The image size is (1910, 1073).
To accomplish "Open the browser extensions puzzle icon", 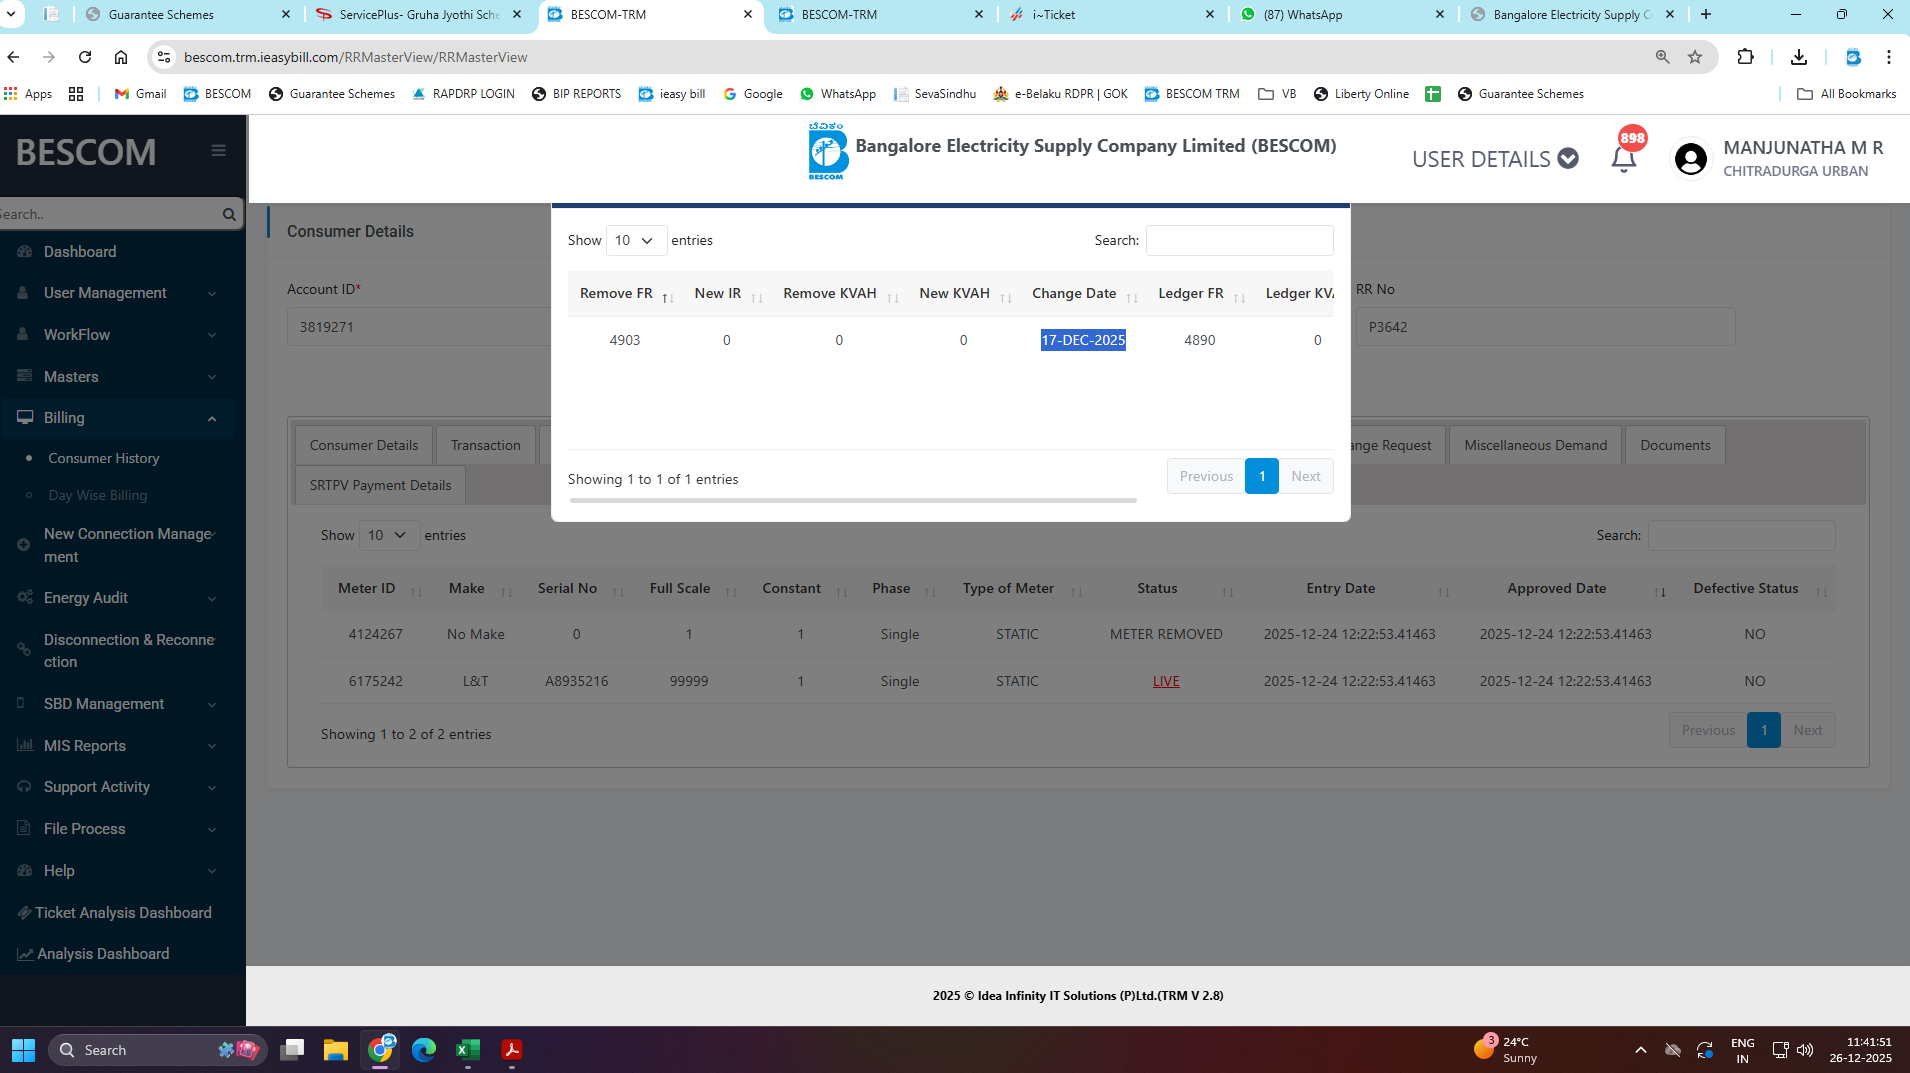I will tap(1746, 57).
